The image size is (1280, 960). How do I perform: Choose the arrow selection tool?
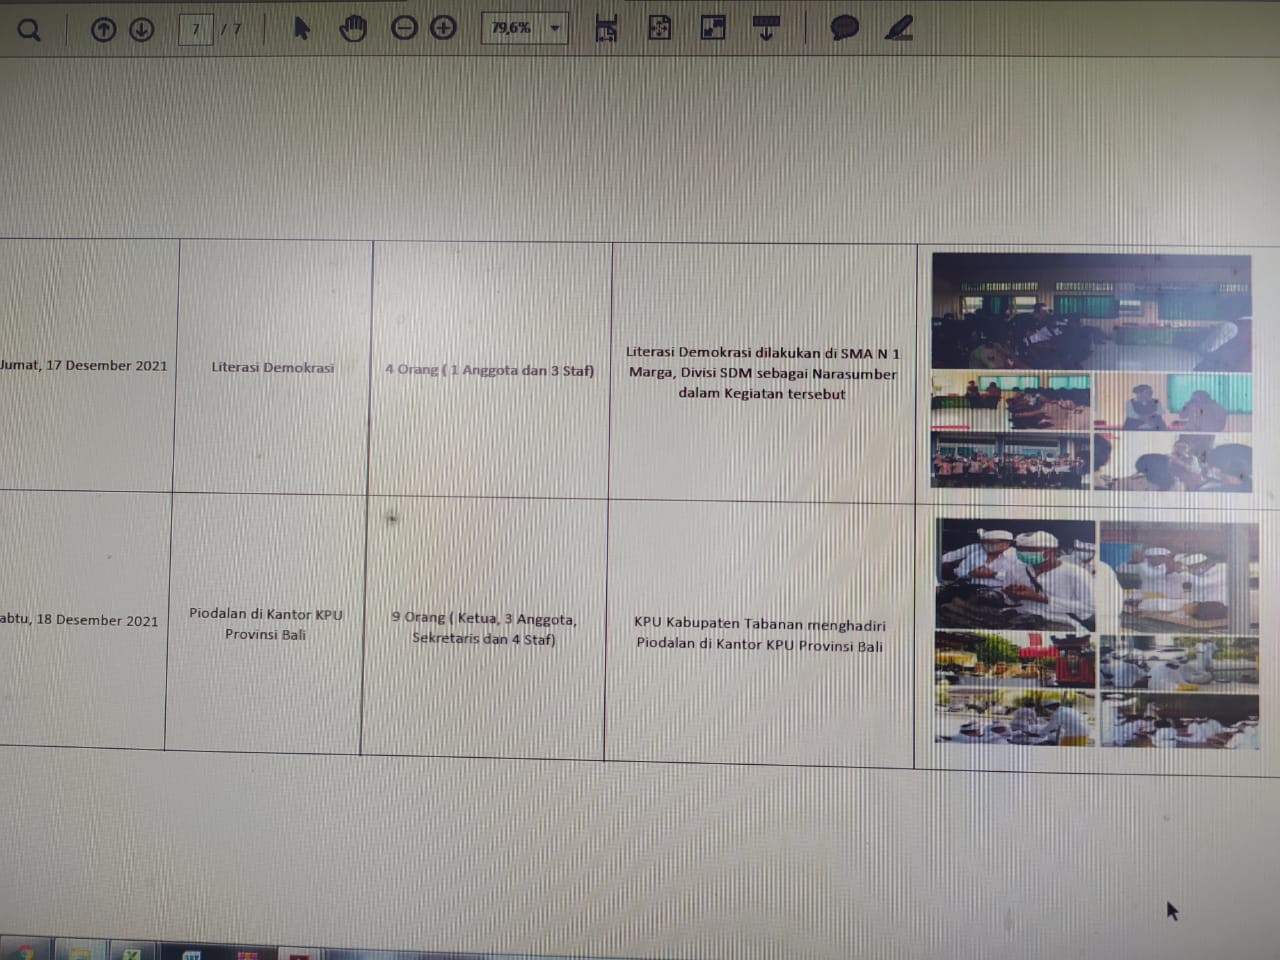click(301, 28)
